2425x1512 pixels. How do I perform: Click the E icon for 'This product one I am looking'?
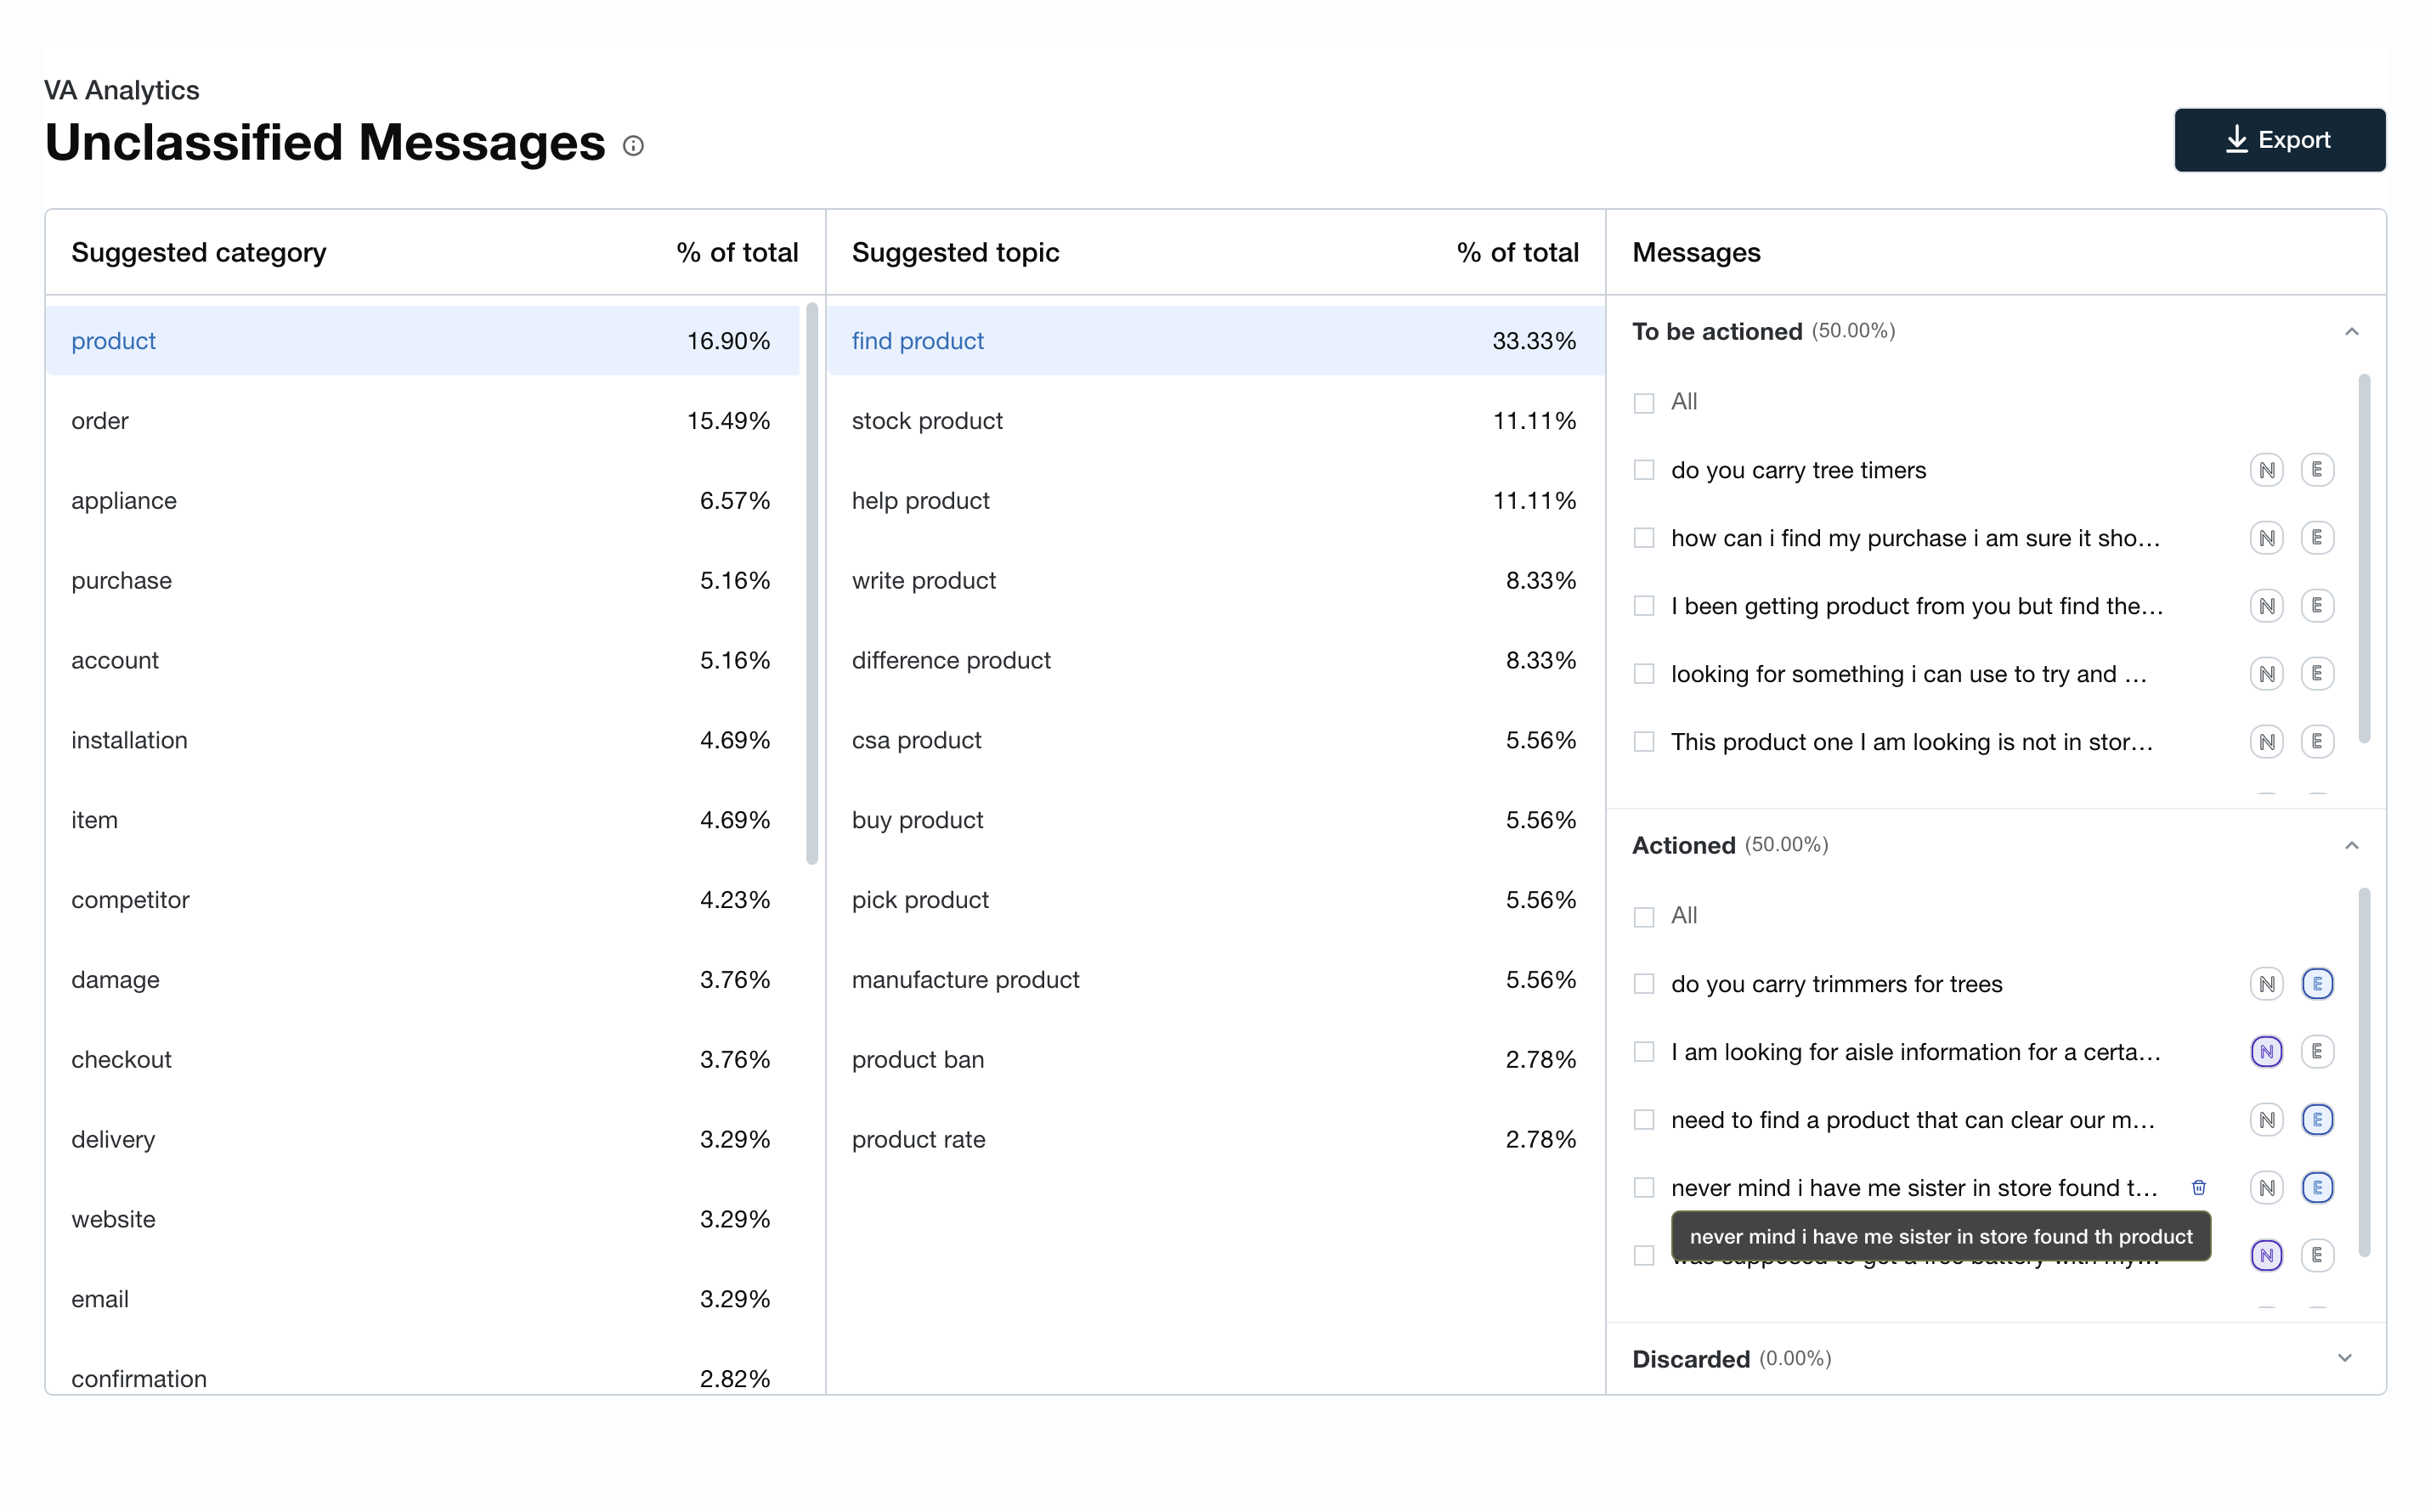(x=2316, y=742)
